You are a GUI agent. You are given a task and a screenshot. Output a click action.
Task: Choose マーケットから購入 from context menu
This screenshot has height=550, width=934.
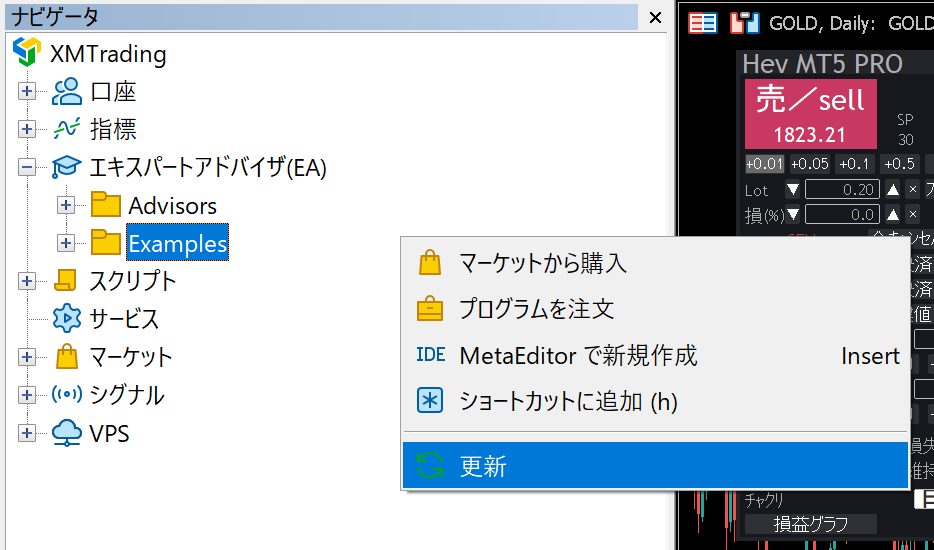[655, 263]
